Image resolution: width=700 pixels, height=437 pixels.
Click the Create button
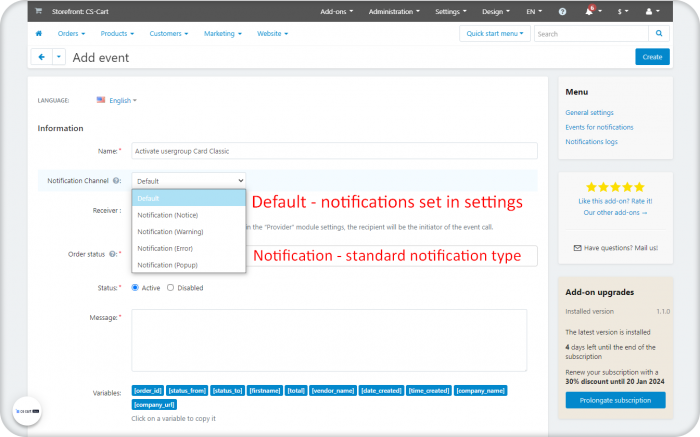[x=652, y=57]
